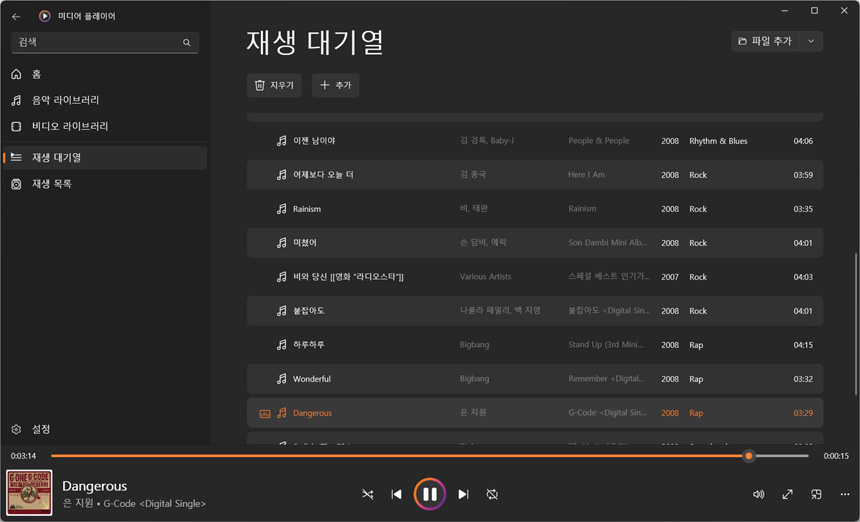Expand the 파일 추가 dropdown arrow
The height and width of the screenshot is (522, 860).
tap(810, 41)
